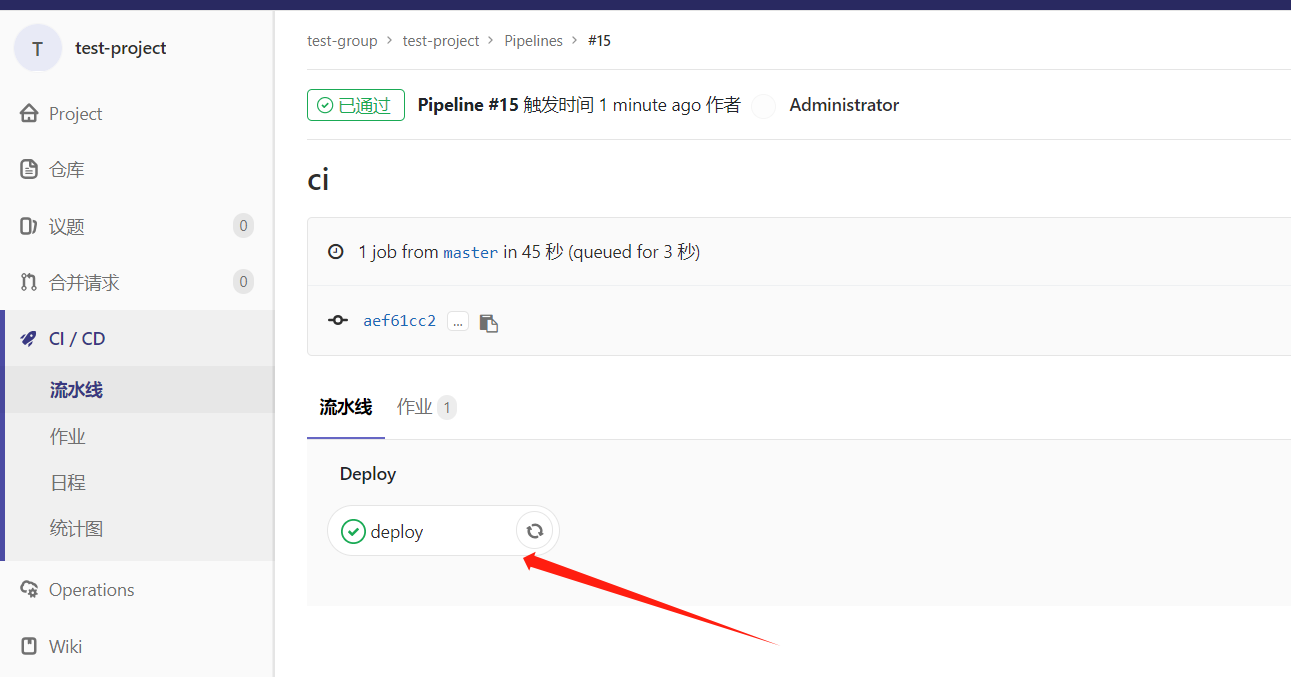
Task: Click the 仓库 repository icon in sidebar
Action: (x=29, y=168)
